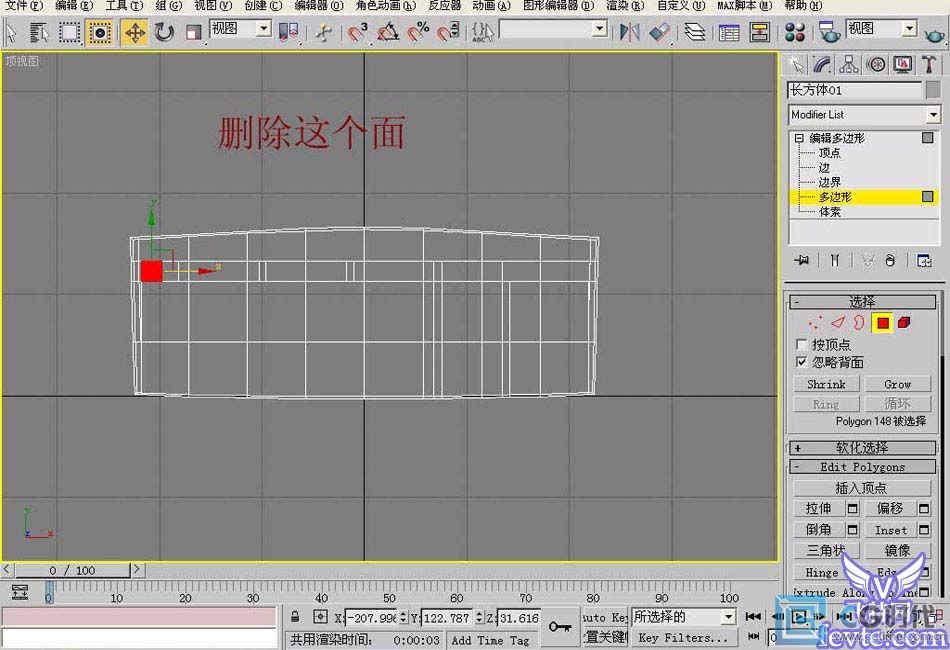Select 顶点 in the modifier stack

click(829, 153)
